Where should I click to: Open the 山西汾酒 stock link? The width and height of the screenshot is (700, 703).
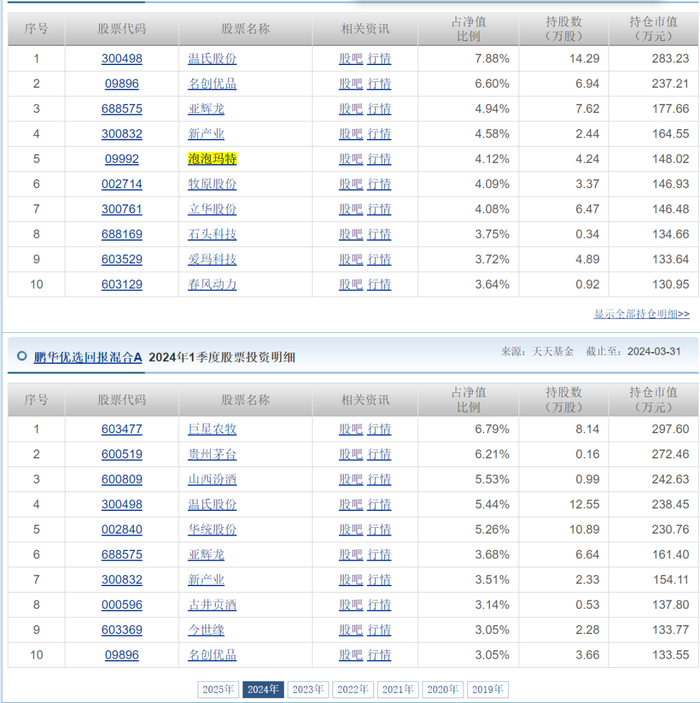click(212, 479)
